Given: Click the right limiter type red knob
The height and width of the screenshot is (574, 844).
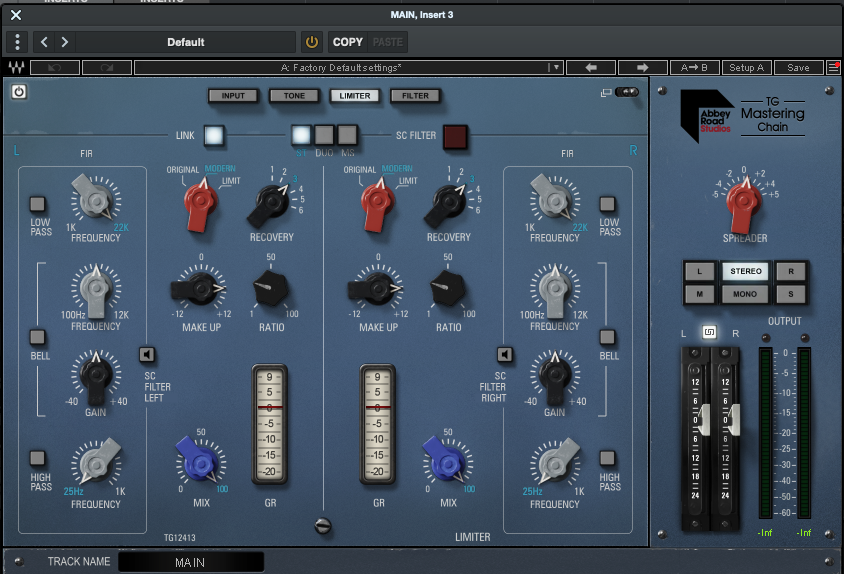Looking at the screenshot, I should [378, 203].
